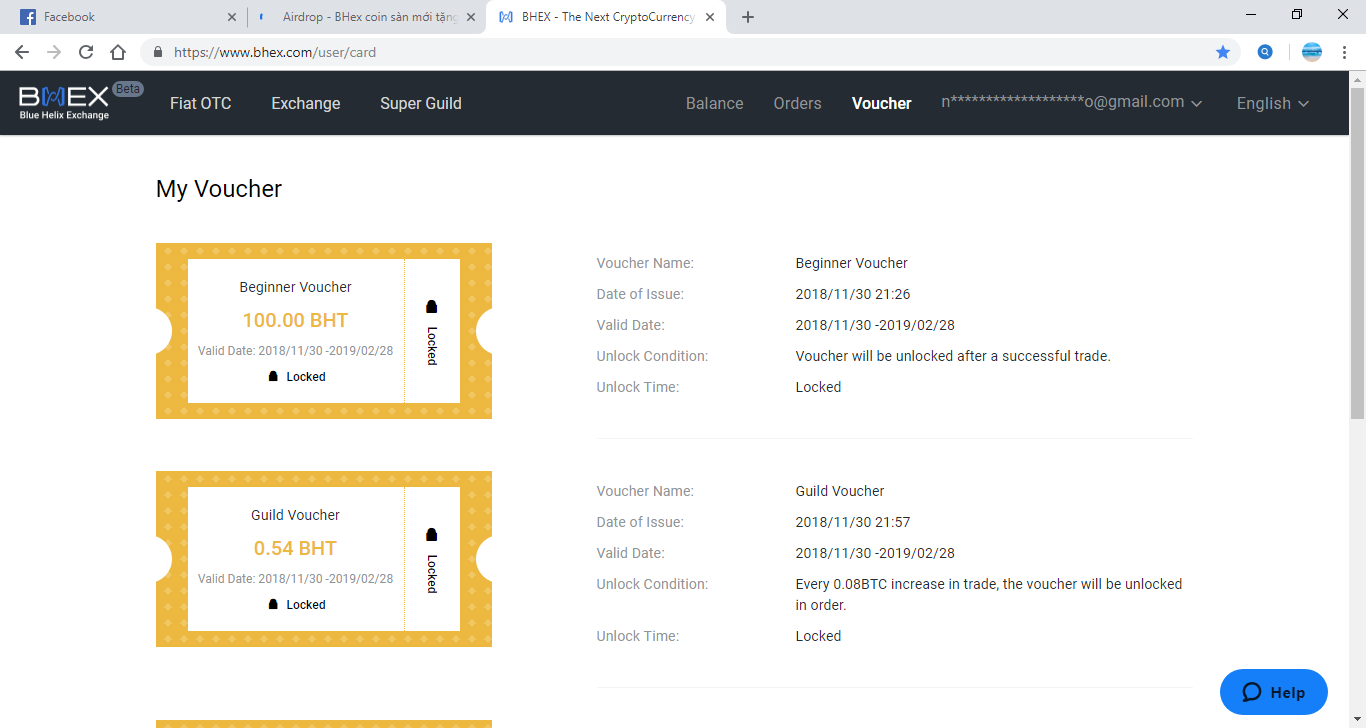Click the Beginner Voucher 100.00 BHT card
This screenshot has width=1366, height=728.
tap(324, 331)
